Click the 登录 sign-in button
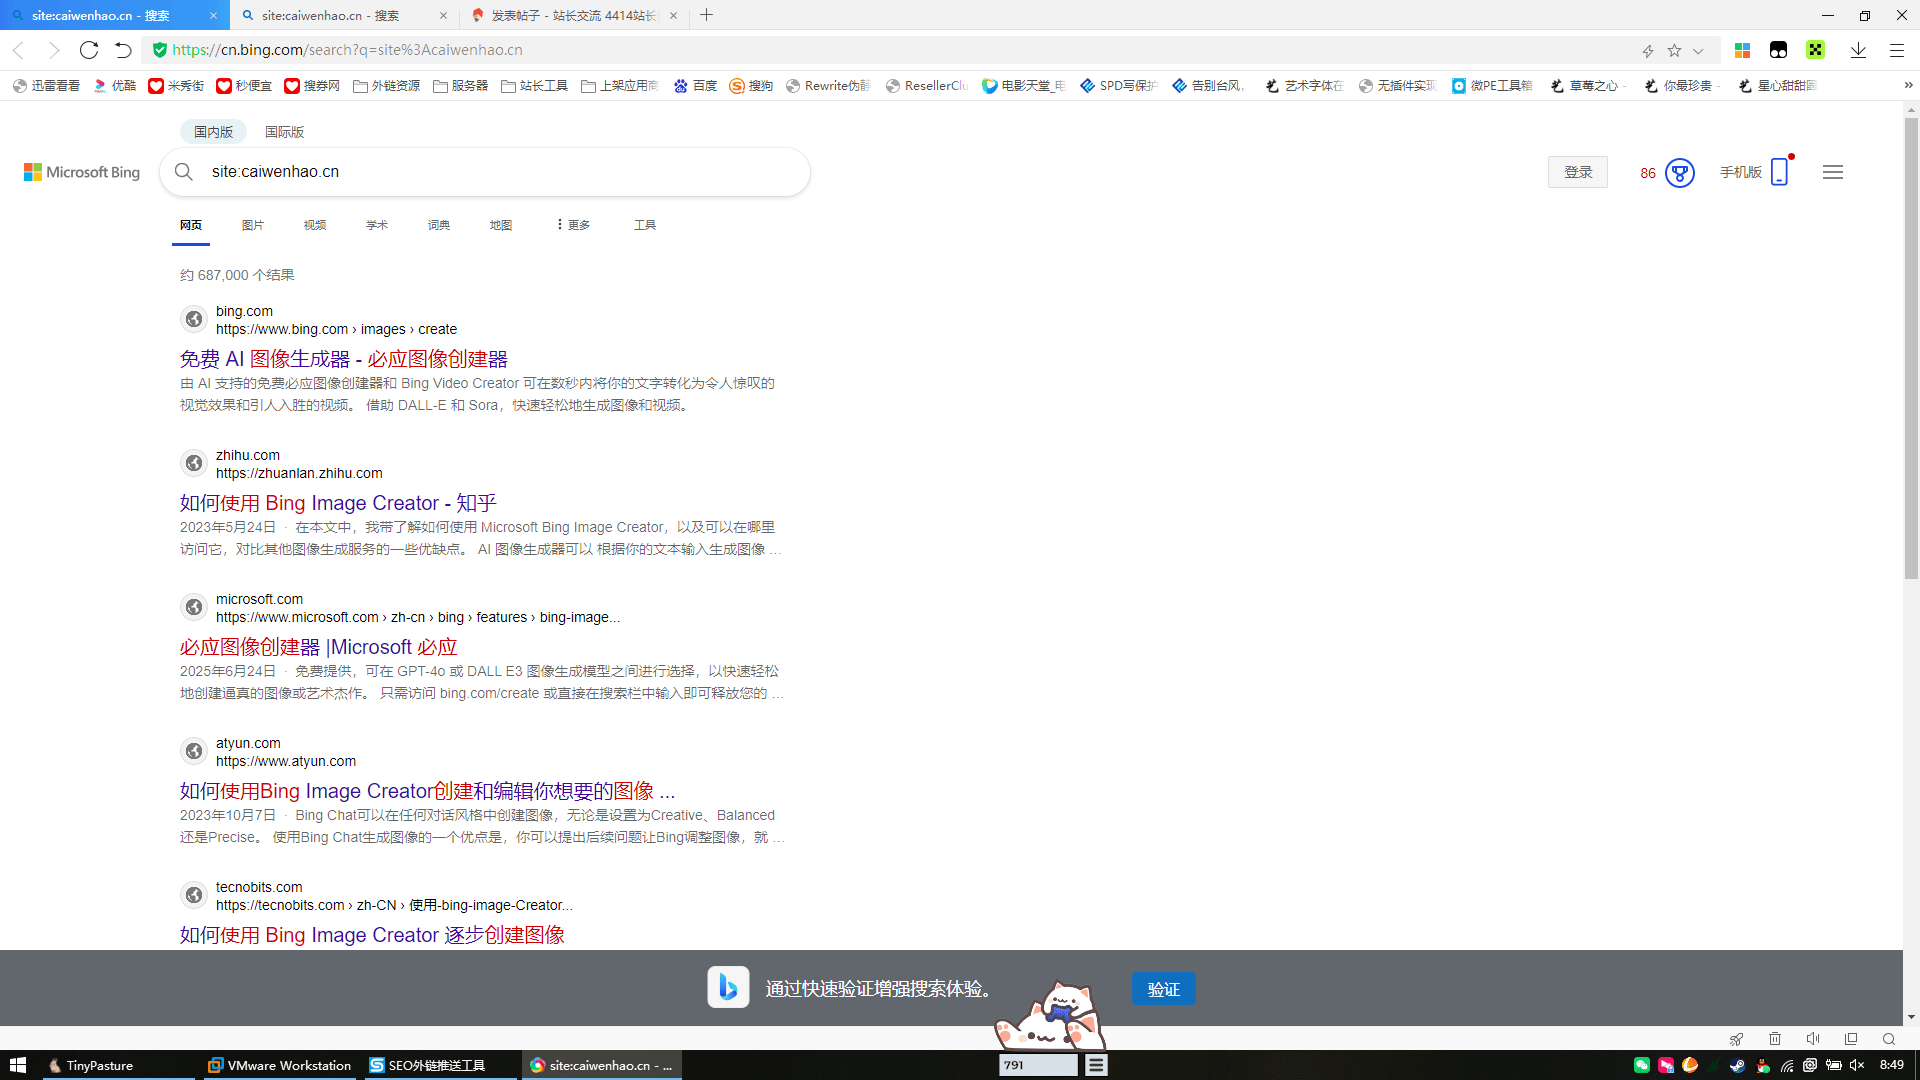 pyautogui.click(x=1578, y=172)
